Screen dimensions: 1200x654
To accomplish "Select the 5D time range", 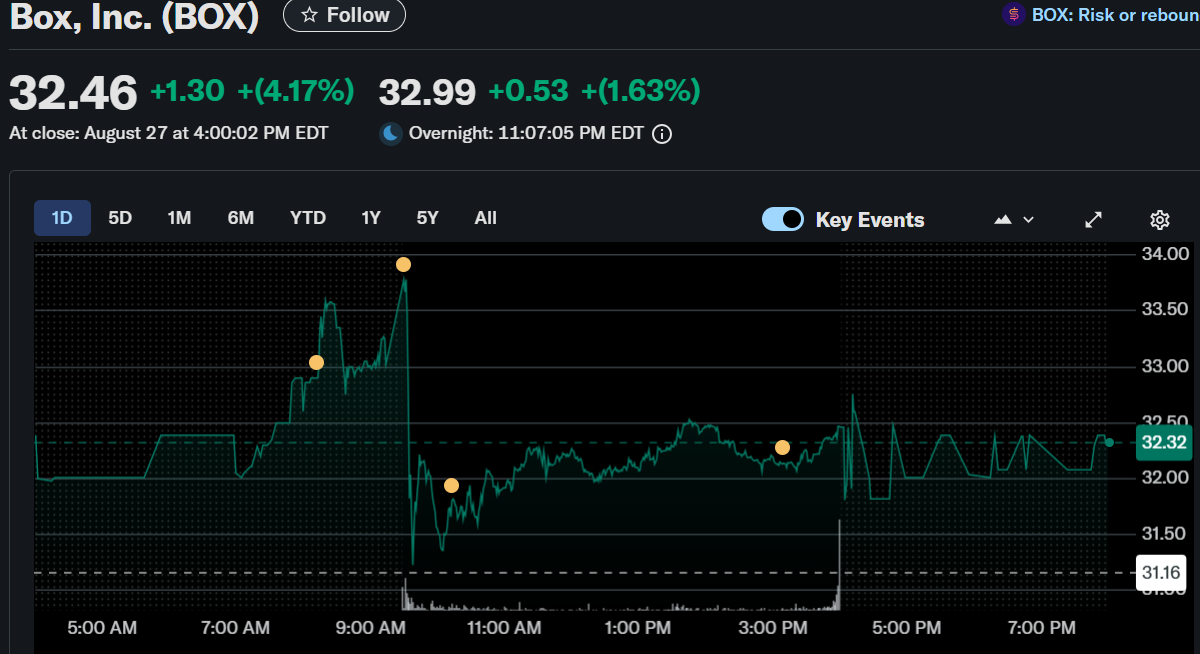I will point(120,218).
